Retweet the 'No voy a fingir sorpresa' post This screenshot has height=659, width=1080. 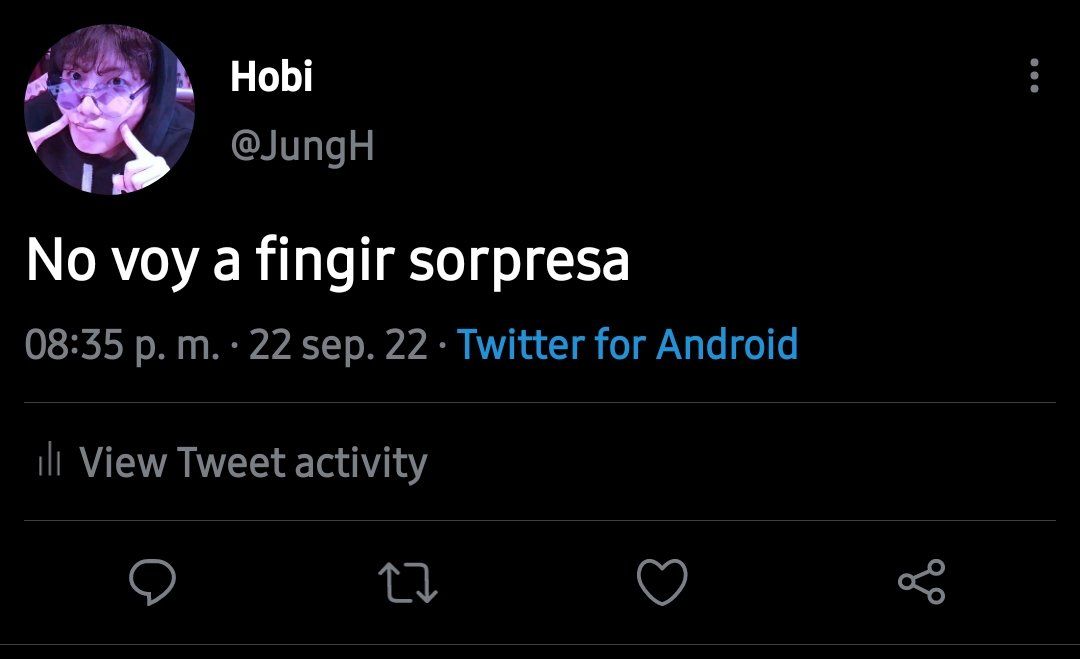(408, 583)
